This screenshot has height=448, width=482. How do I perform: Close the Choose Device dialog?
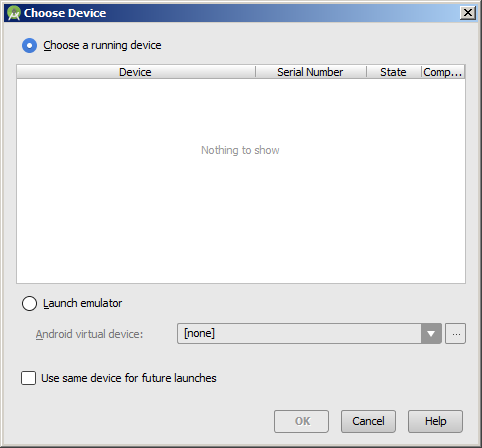(x=468, y=13)
